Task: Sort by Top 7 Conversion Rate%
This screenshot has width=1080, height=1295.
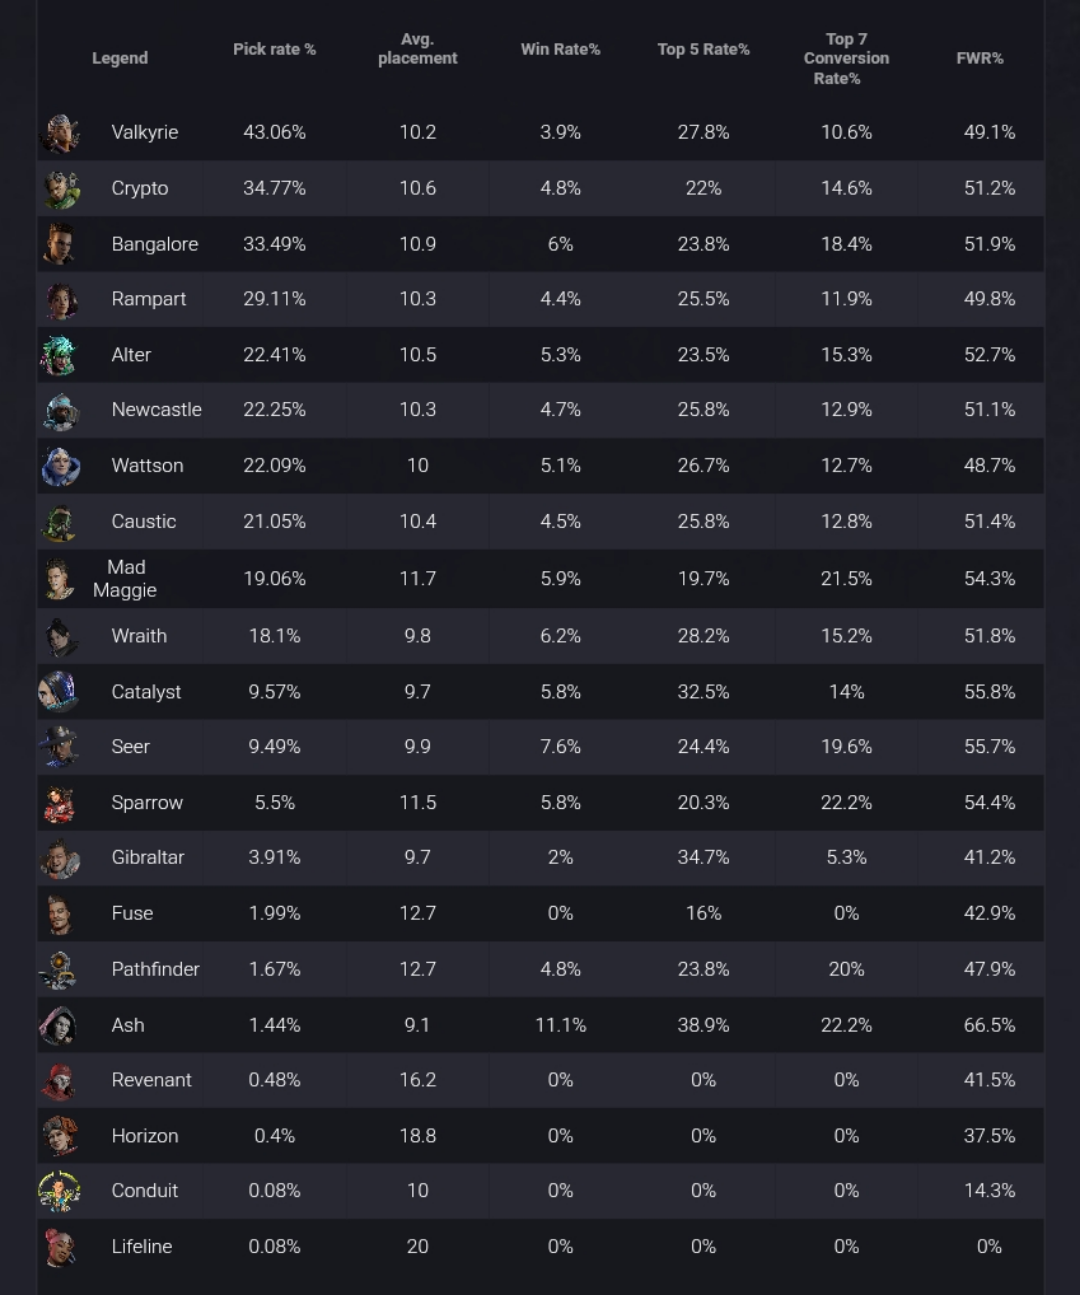Action: (x=846, y=58)
